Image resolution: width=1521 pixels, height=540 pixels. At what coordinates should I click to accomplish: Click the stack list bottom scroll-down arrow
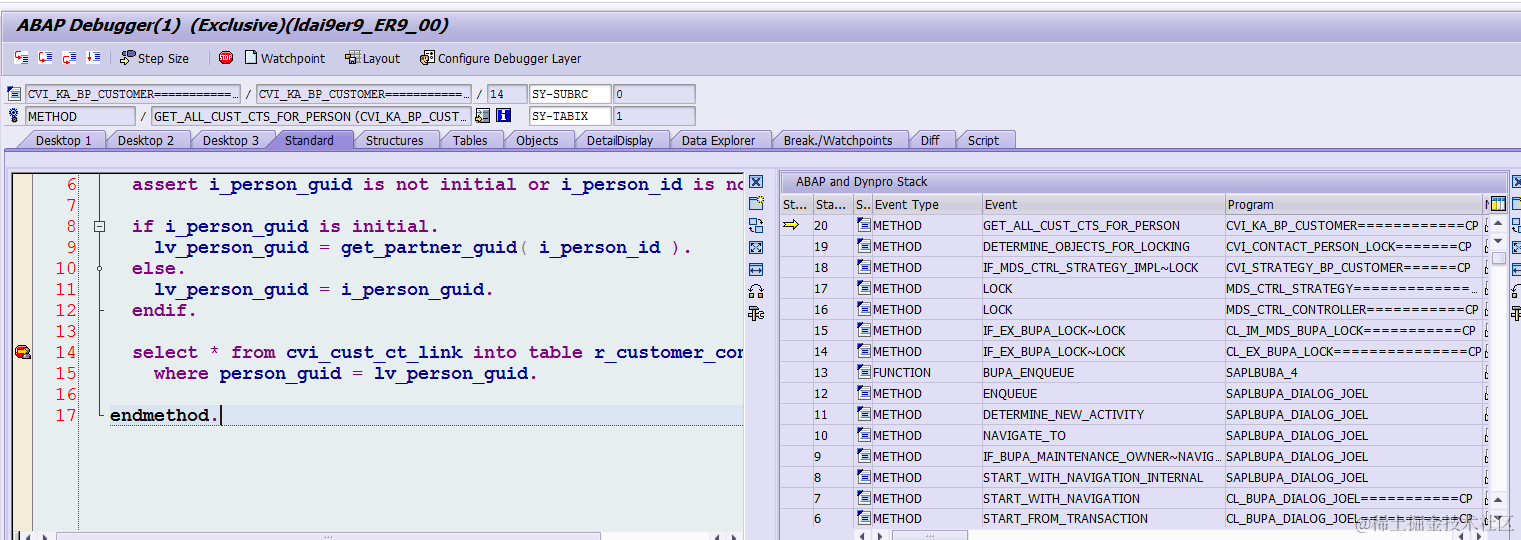point(1498,519)
